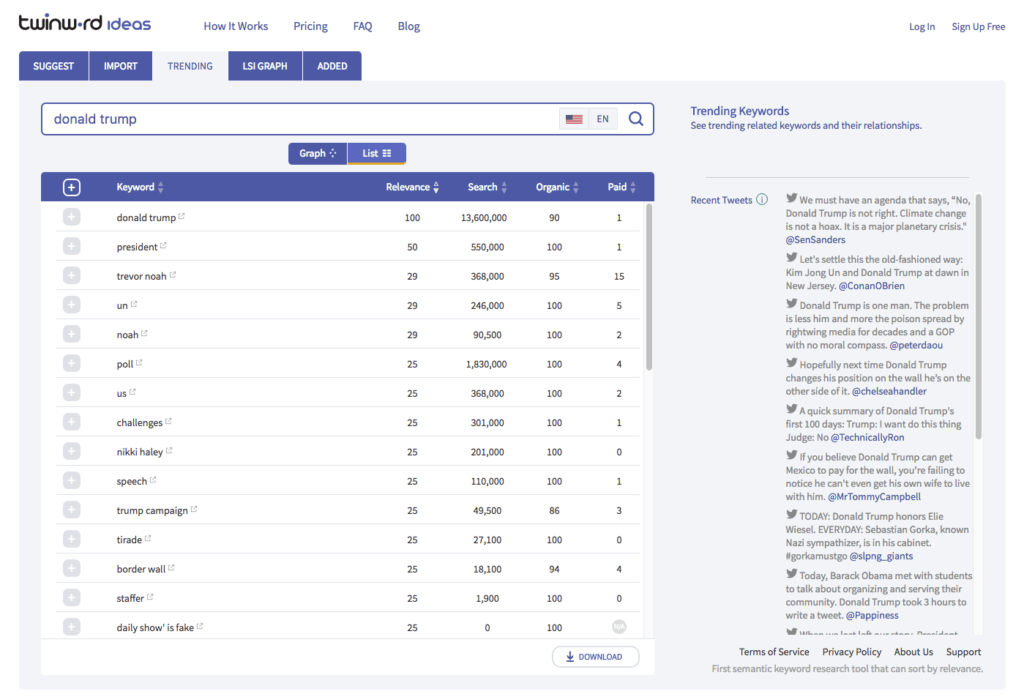1024x697 pixels.
Task: Add keyword 'noah' with its plus icon
Action: click(x=71, y=334)
